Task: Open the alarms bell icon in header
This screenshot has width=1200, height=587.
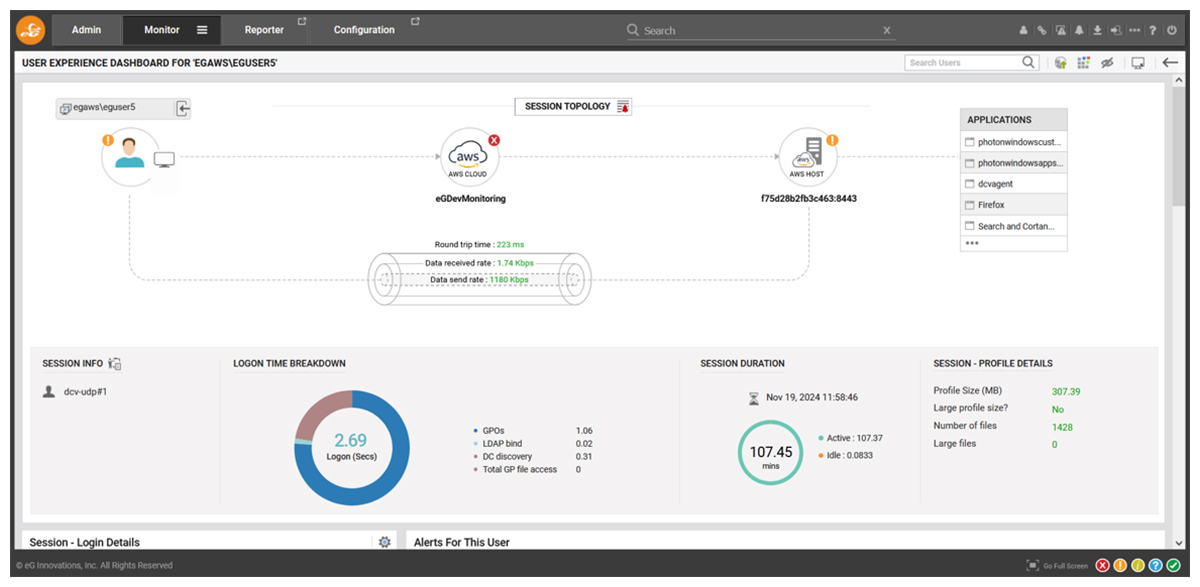Action: 1079,30
